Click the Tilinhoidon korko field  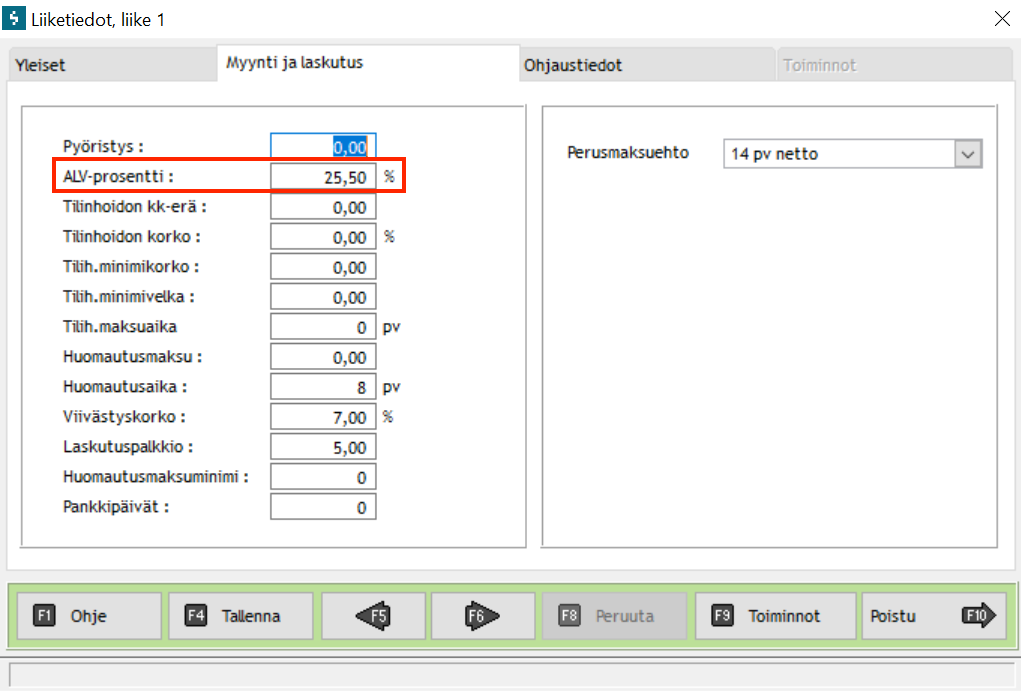[323, 237]
